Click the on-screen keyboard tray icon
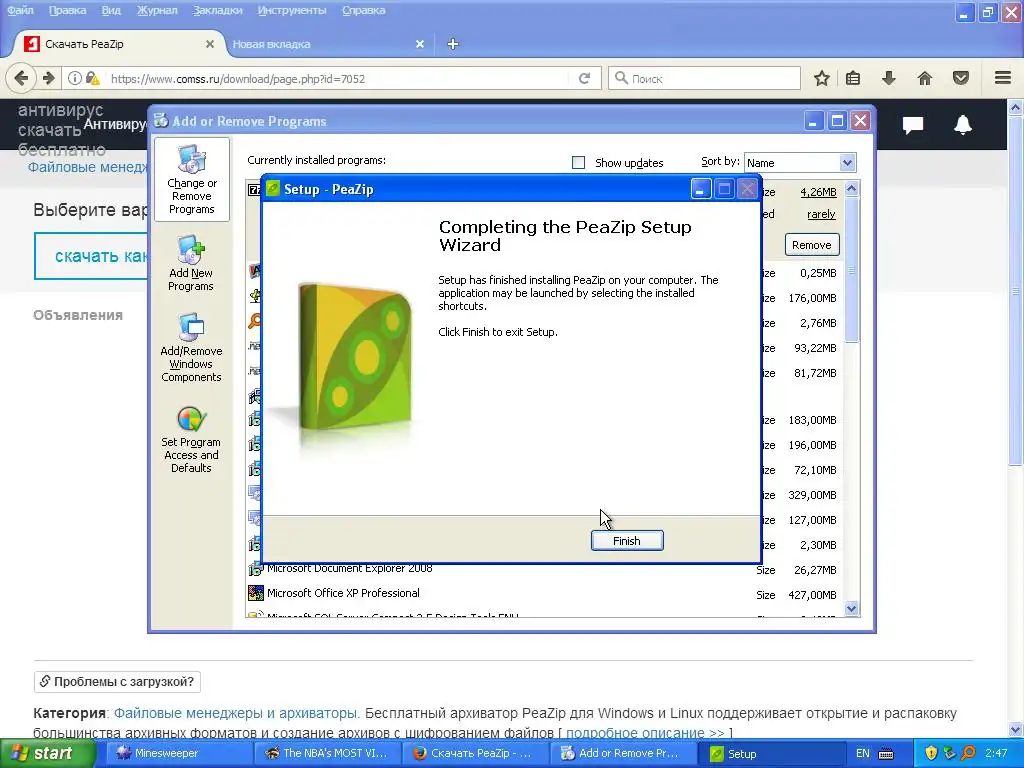1024x768 pixels. tap(886, 754)
